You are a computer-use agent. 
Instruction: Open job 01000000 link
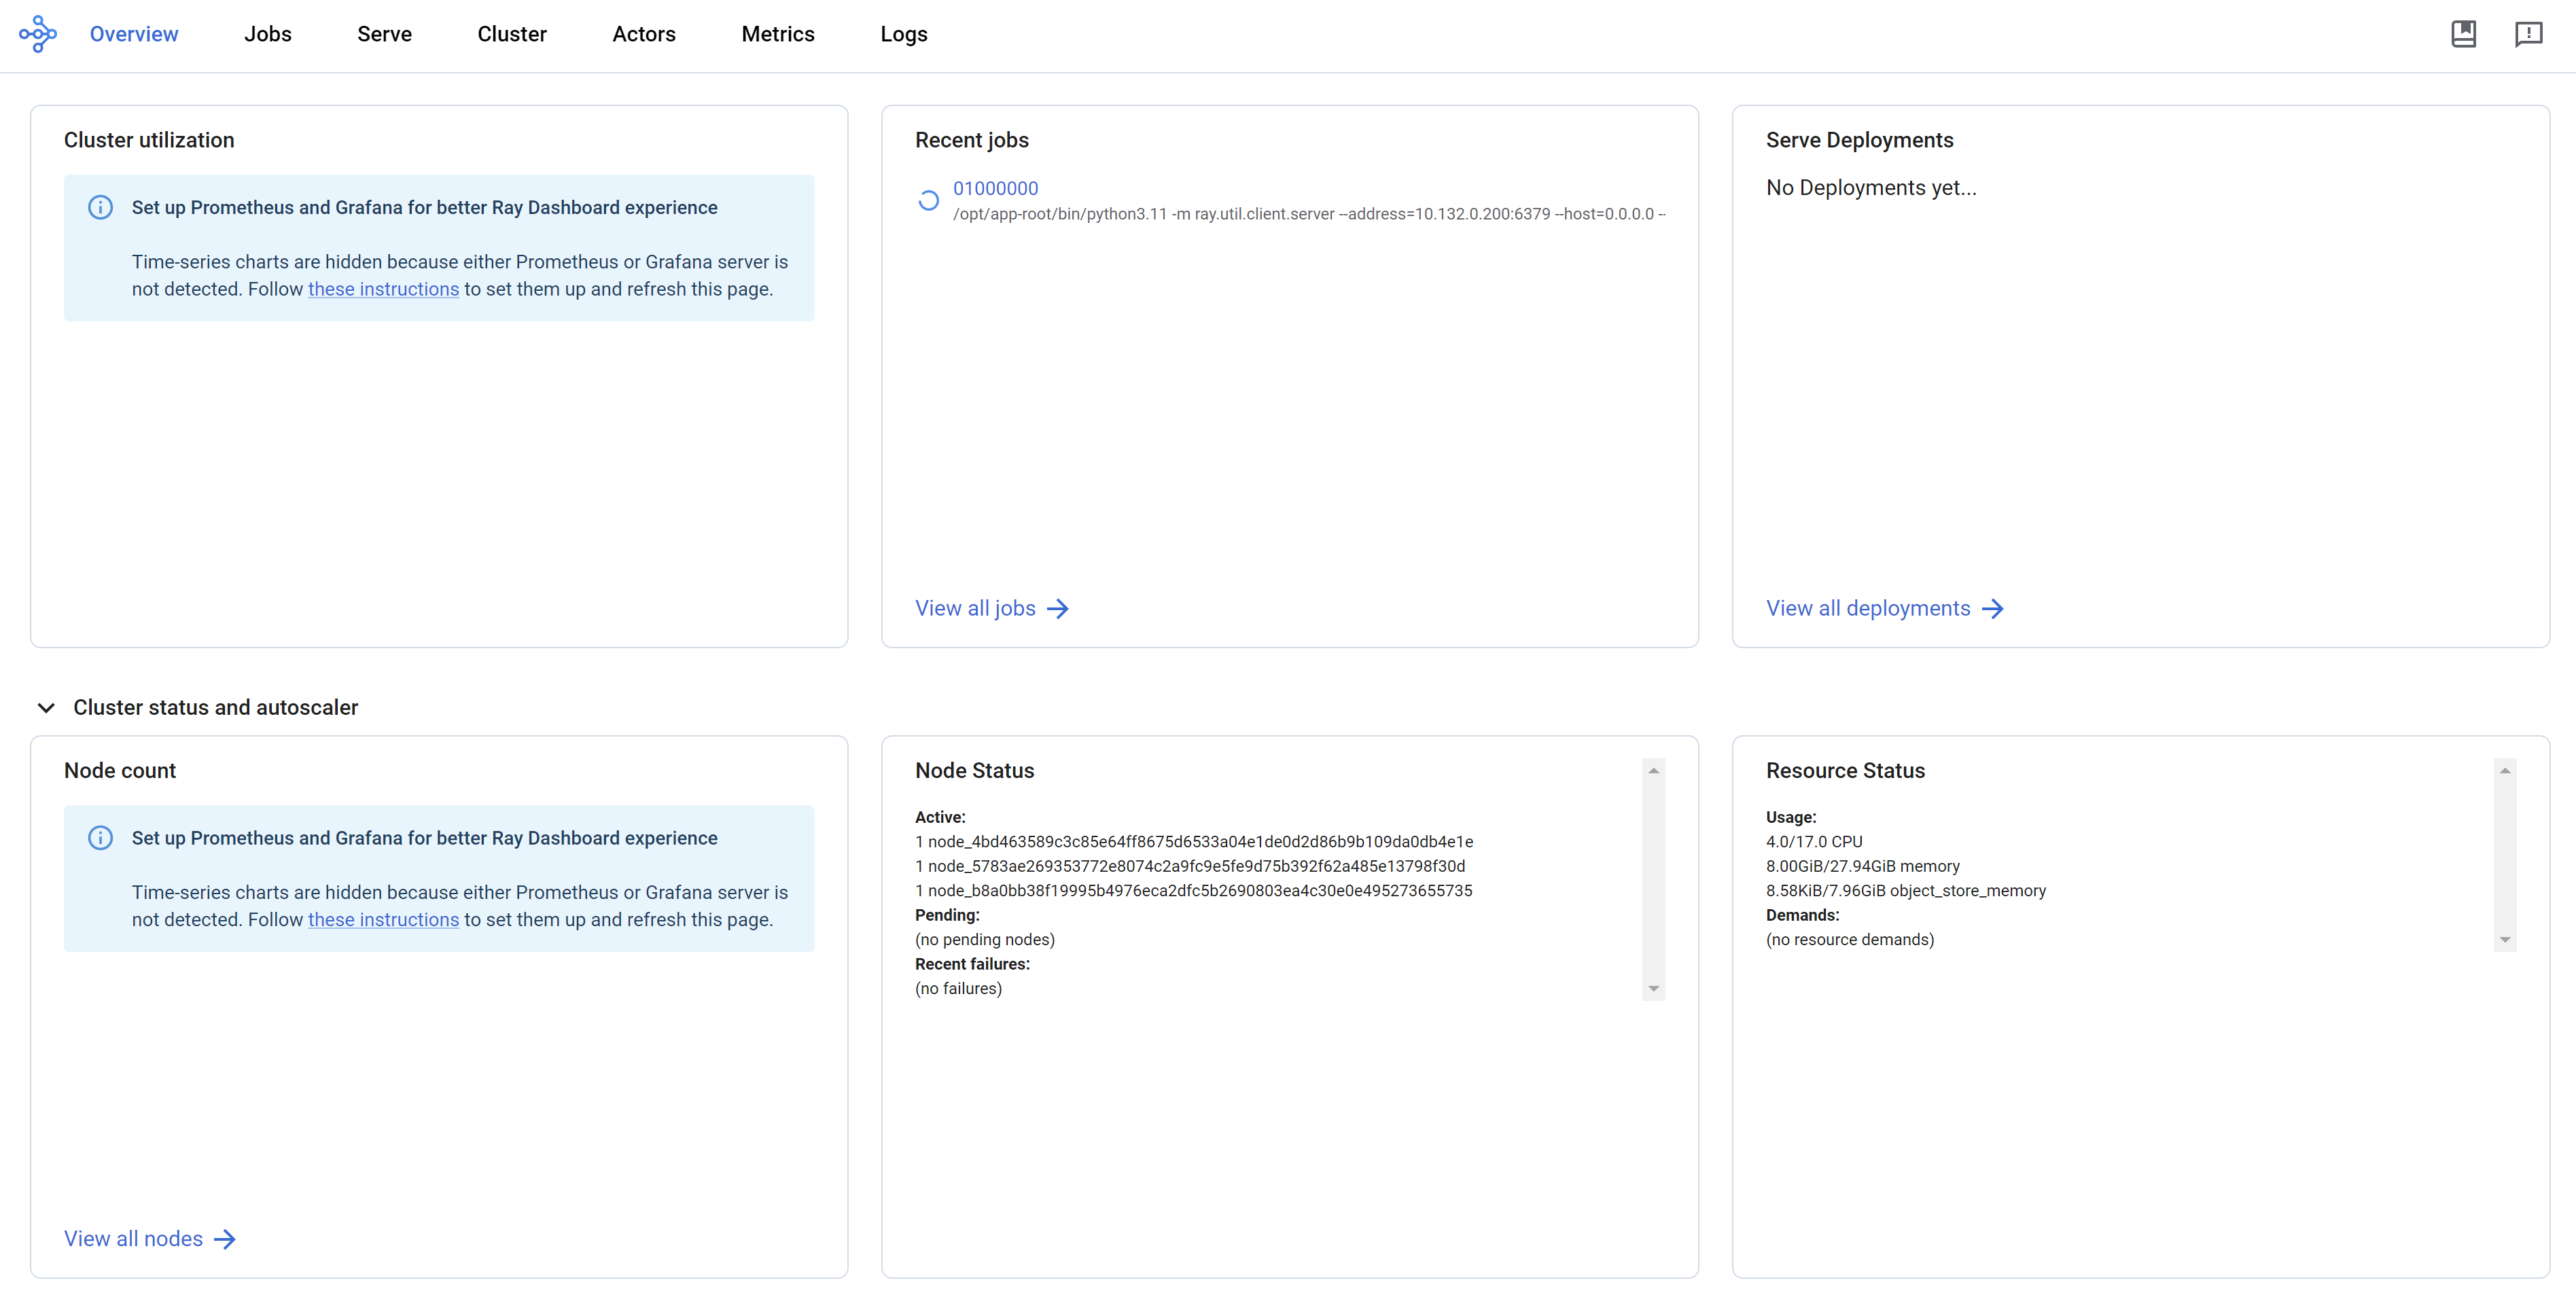point(995,188)
